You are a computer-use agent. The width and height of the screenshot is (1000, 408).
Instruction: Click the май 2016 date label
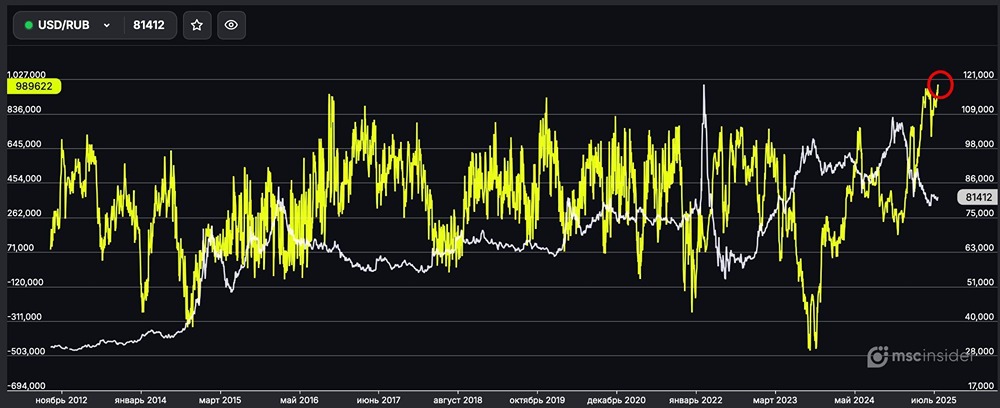299,400
